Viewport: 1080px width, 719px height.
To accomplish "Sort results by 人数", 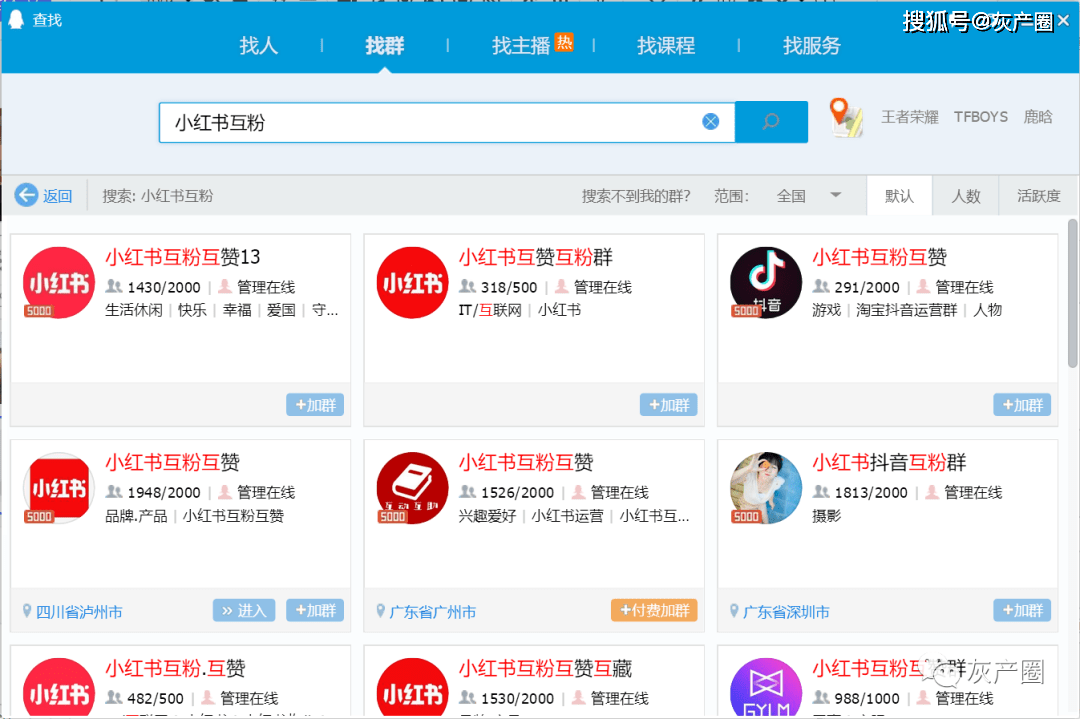I will (x=966, y=196).
